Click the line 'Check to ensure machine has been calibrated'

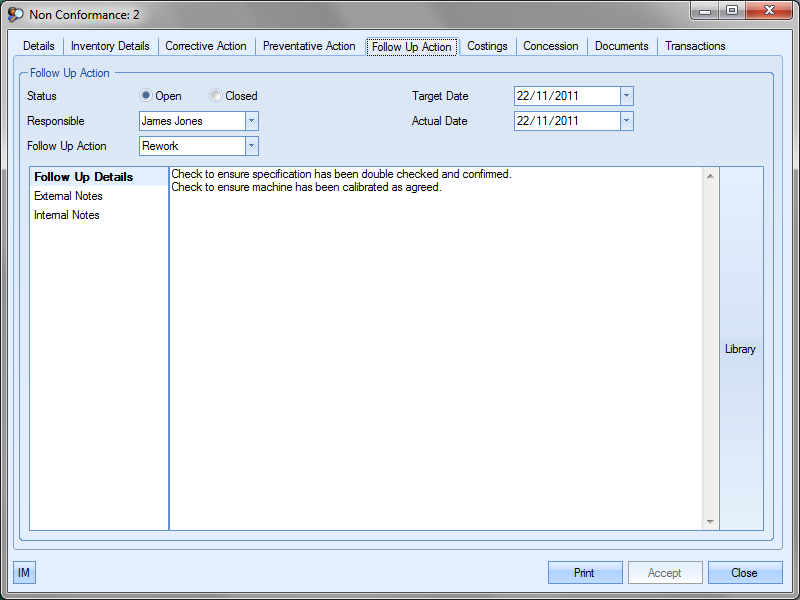point(306,187)
